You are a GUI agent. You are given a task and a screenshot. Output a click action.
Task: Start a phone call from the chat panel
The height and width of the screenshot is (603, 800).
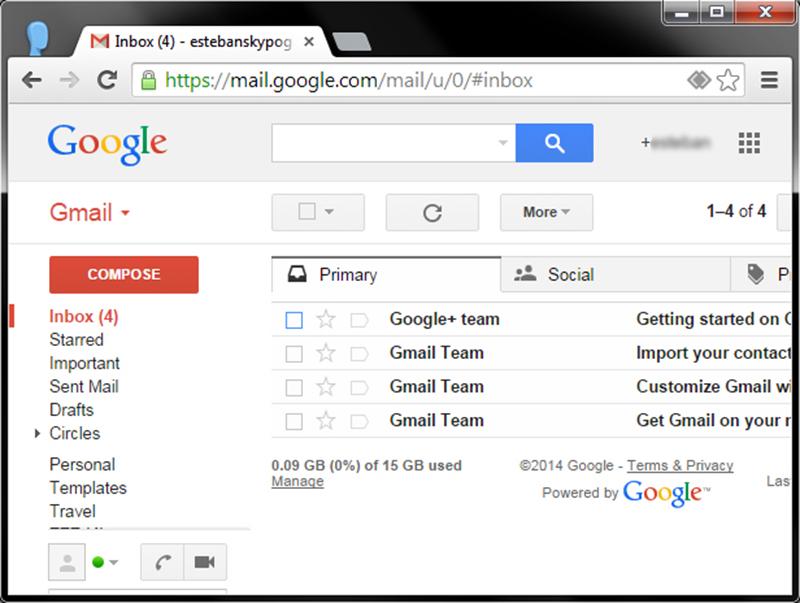(x=162, y=562)
